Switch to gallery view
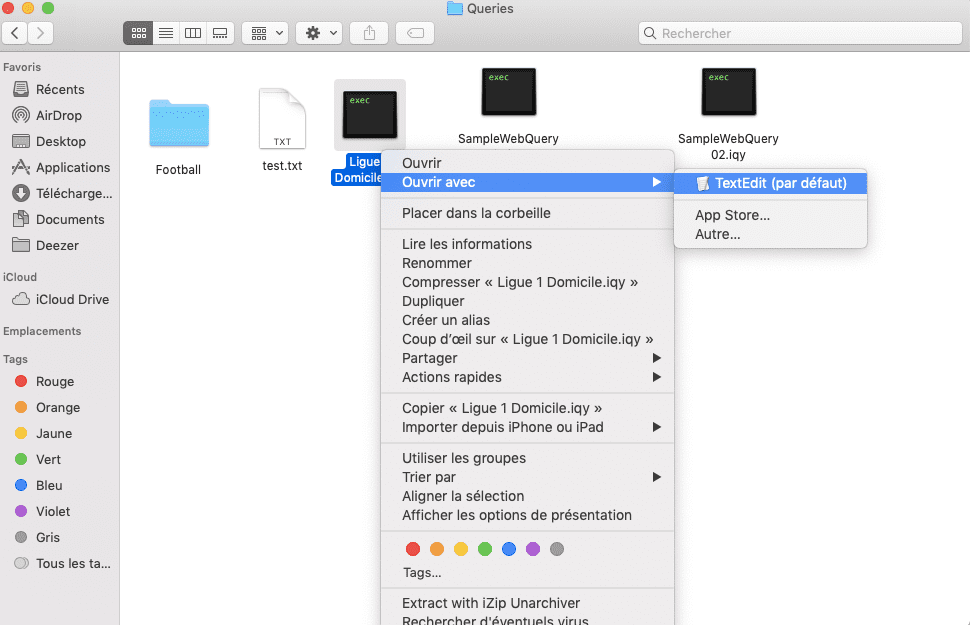This screenshot has height=625, width=970. pyautogui.click(x=220, y=33)
